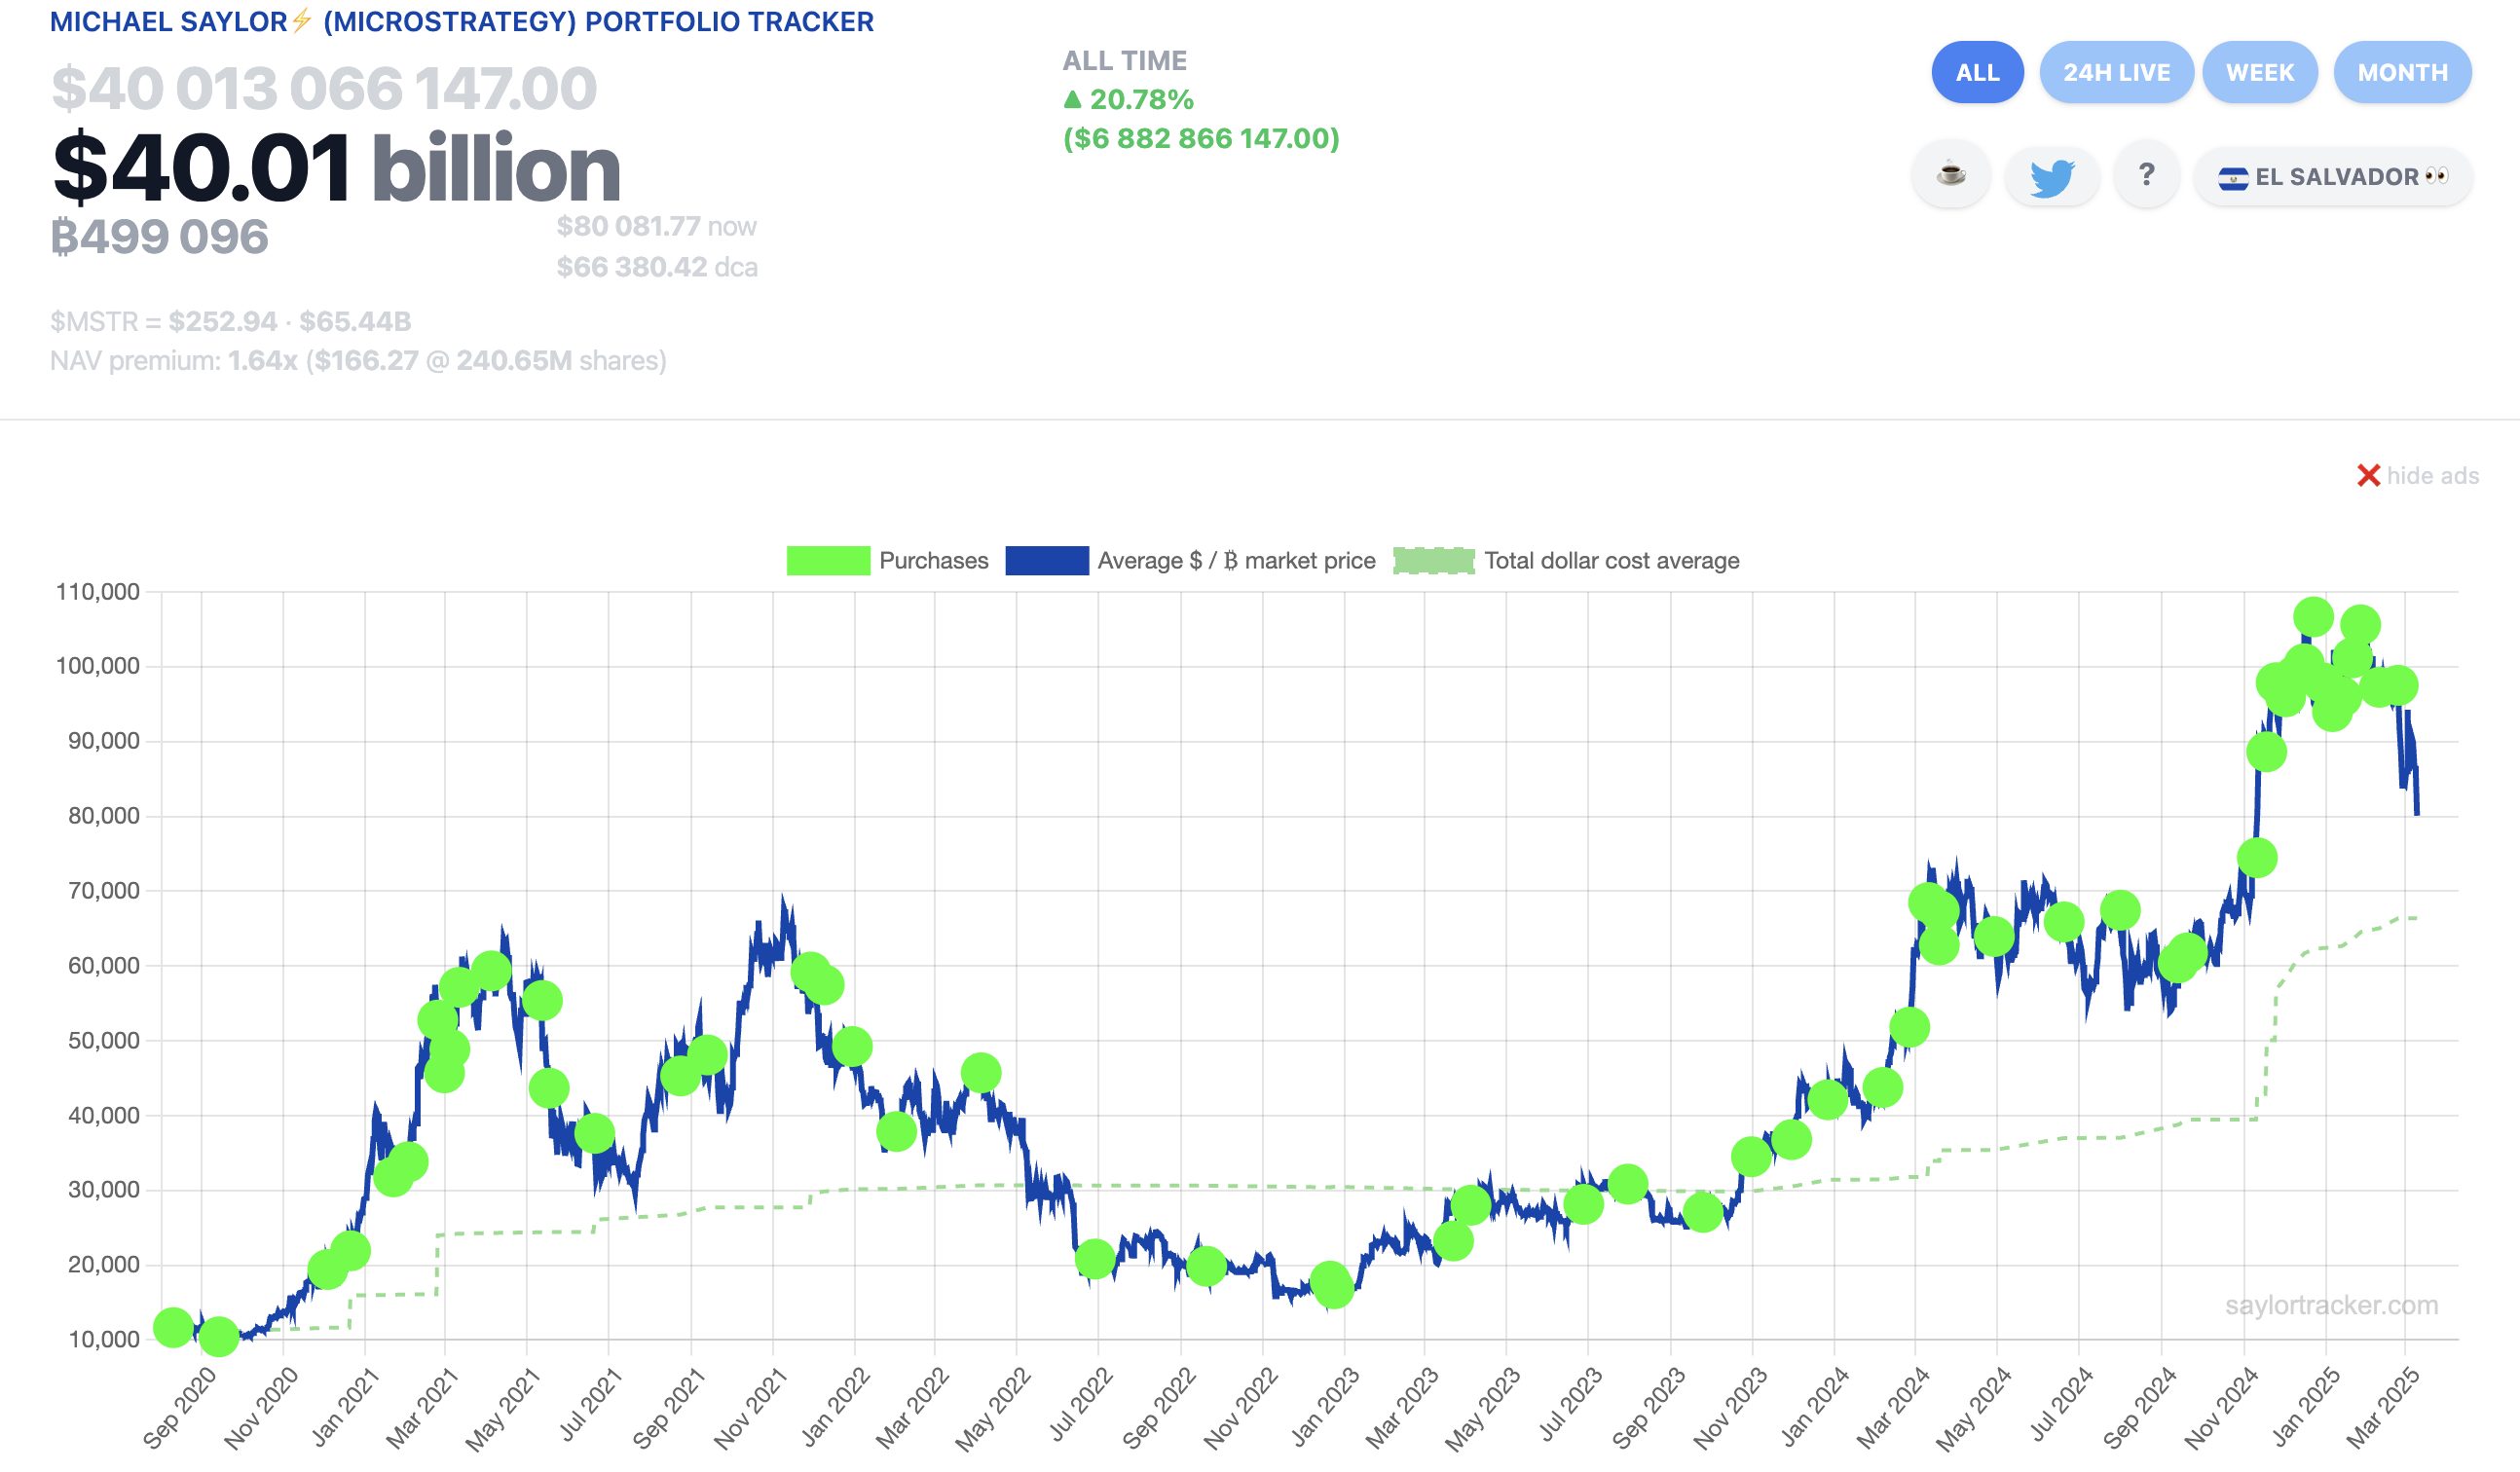The width and height of the screenshot is (2520, 1472).
Task: Open the EL SALVADOR tracker button
Action: click(x=2332, y=176)
